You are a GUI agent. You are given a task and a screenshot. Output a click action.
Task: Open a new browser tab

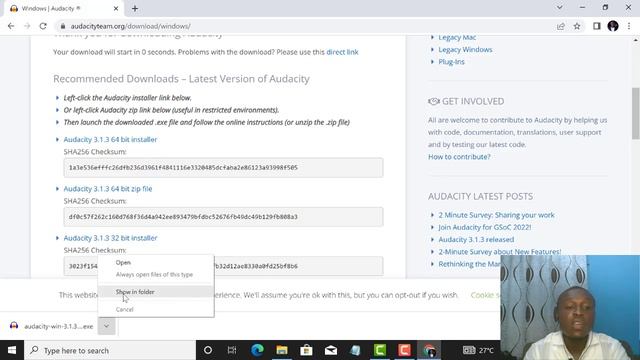pyautogui.click(x=135, y=8)
